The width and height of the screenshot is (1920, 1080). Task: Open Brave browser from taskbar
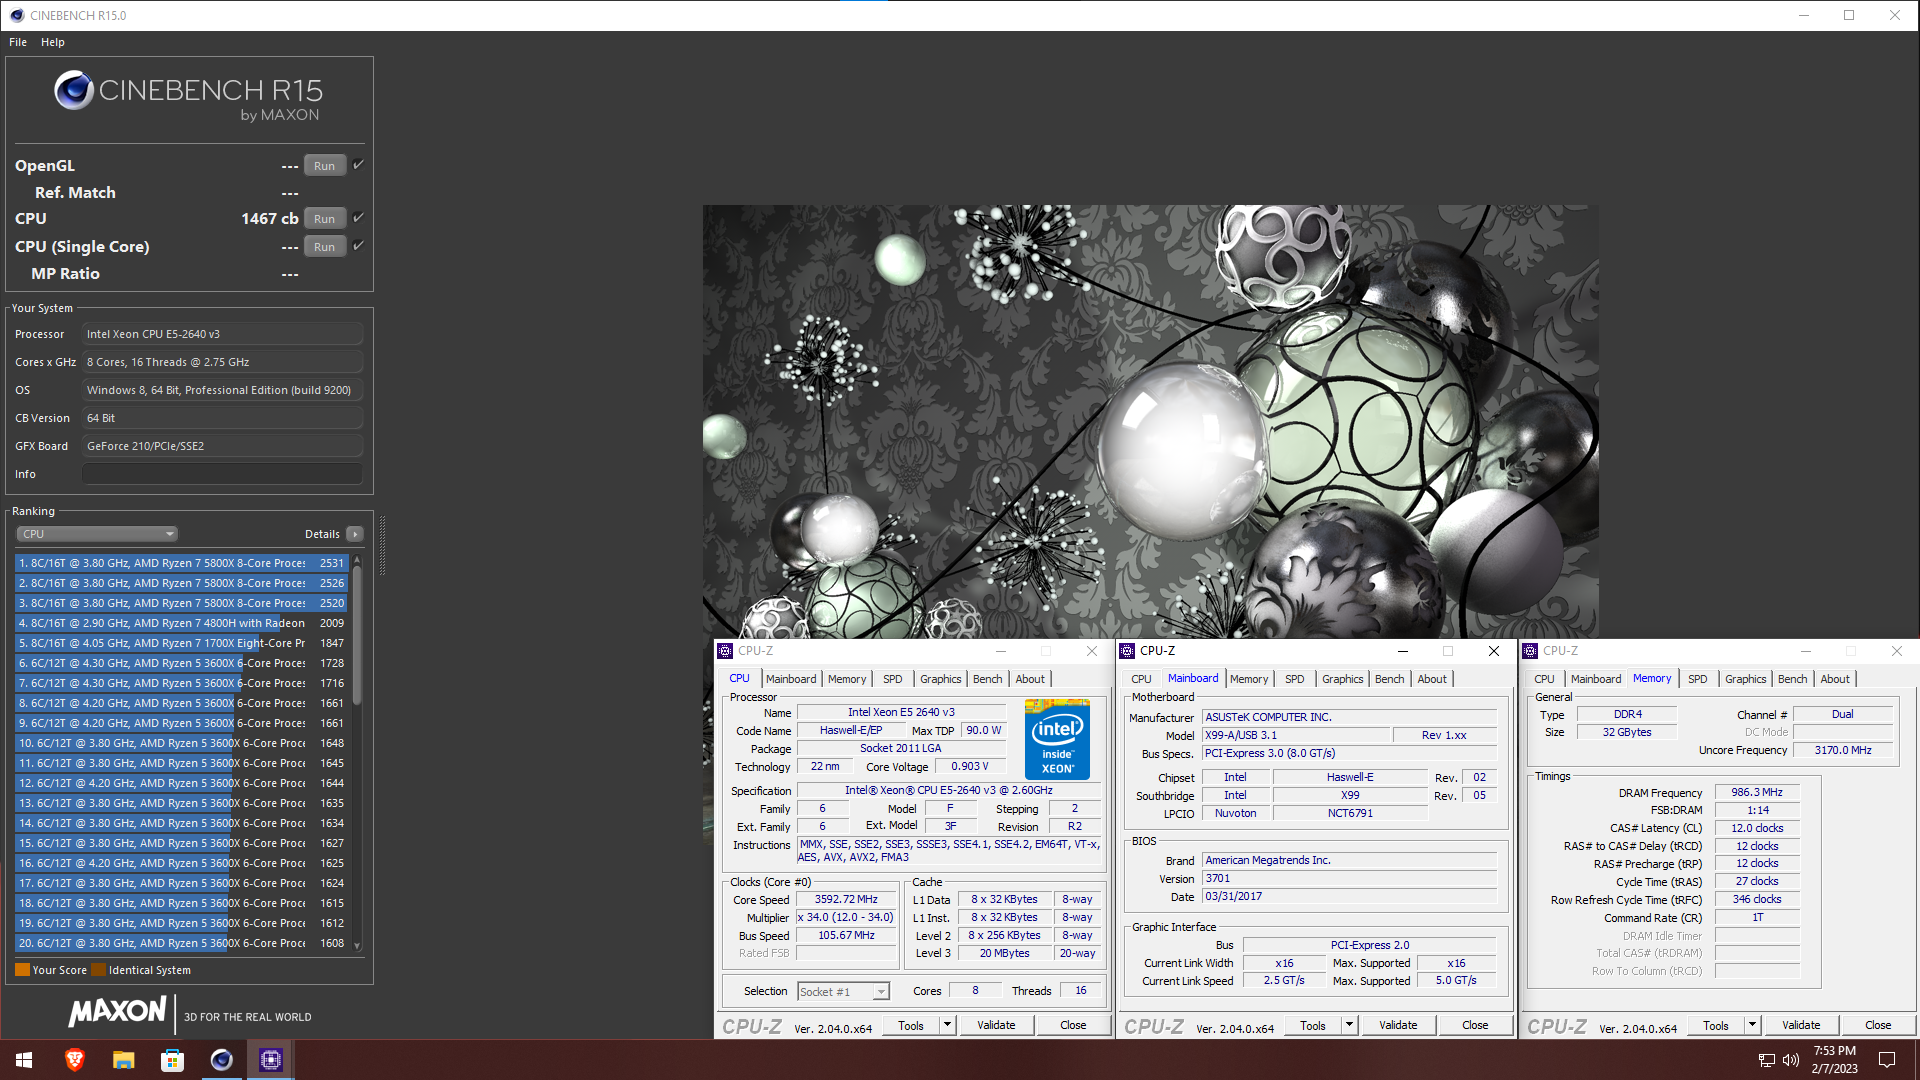pyautogui.click(x=74, y=1060)
